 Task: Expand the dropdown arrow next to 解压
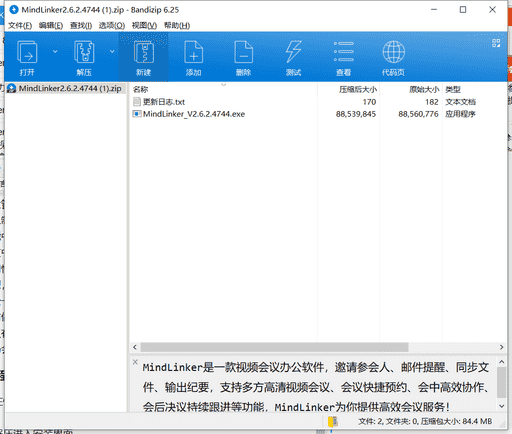click(x=112, y=51)
